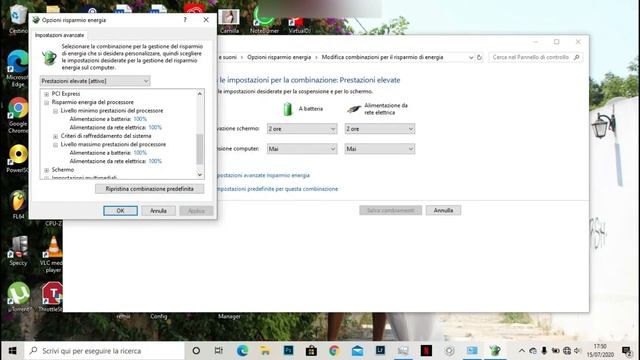This screenshot has width=640, height=360.
Task: Click the settings list scrollbar up arrow
Action: click(200, 94)
